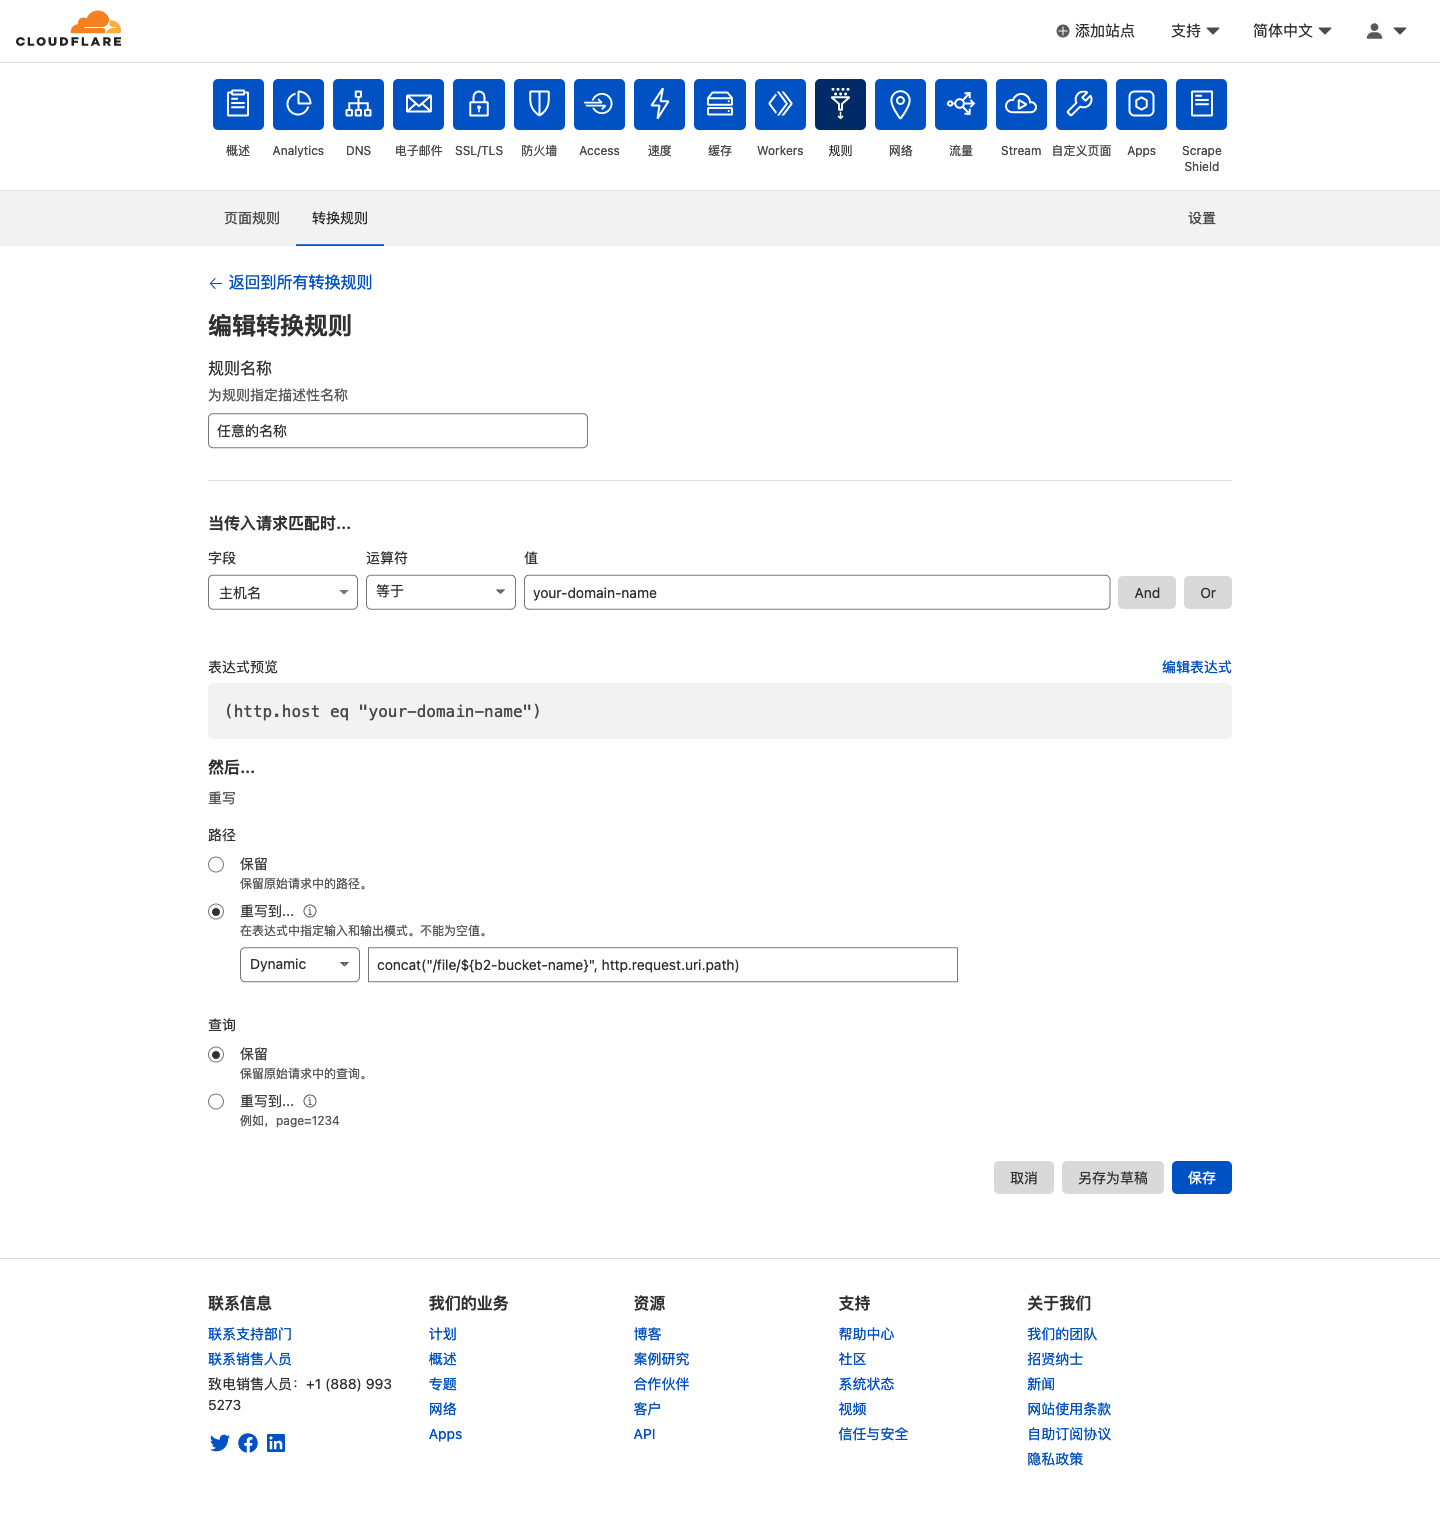The height and width of the screenshot is (1521, 1440).
Task: Switch to the 页面规则 tab
Action: pyautogui.click(x=252, y=218)
